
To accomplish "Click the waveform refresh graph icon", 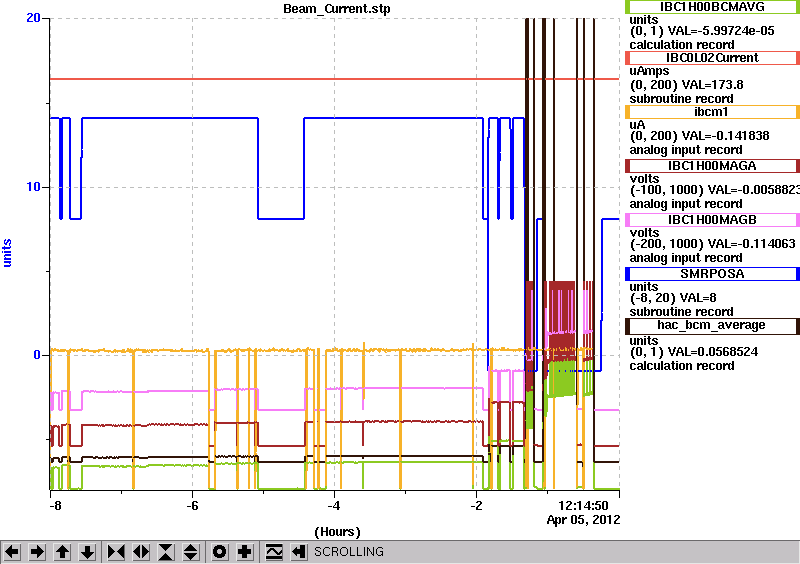I will 274,552.
